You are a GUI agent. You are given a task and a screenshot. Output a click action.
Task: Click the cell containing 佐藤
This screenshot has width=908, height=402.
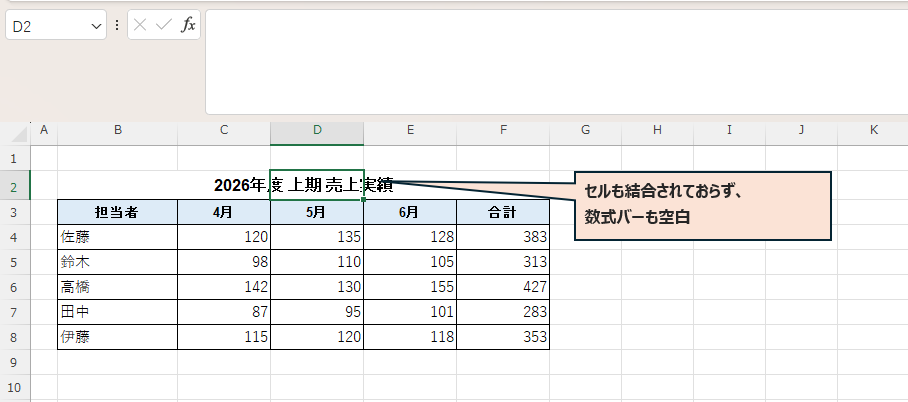click(x=118, y=237)
